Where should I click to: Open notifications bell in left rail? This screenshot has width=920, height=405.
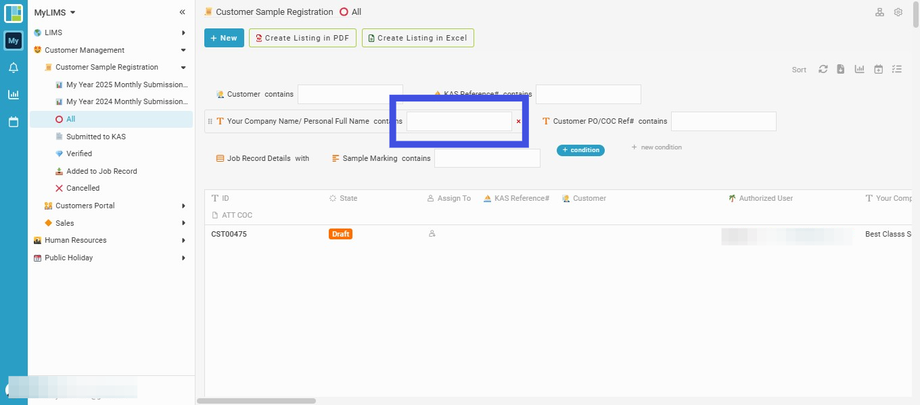pyautogui.click(x=13, y=68)
